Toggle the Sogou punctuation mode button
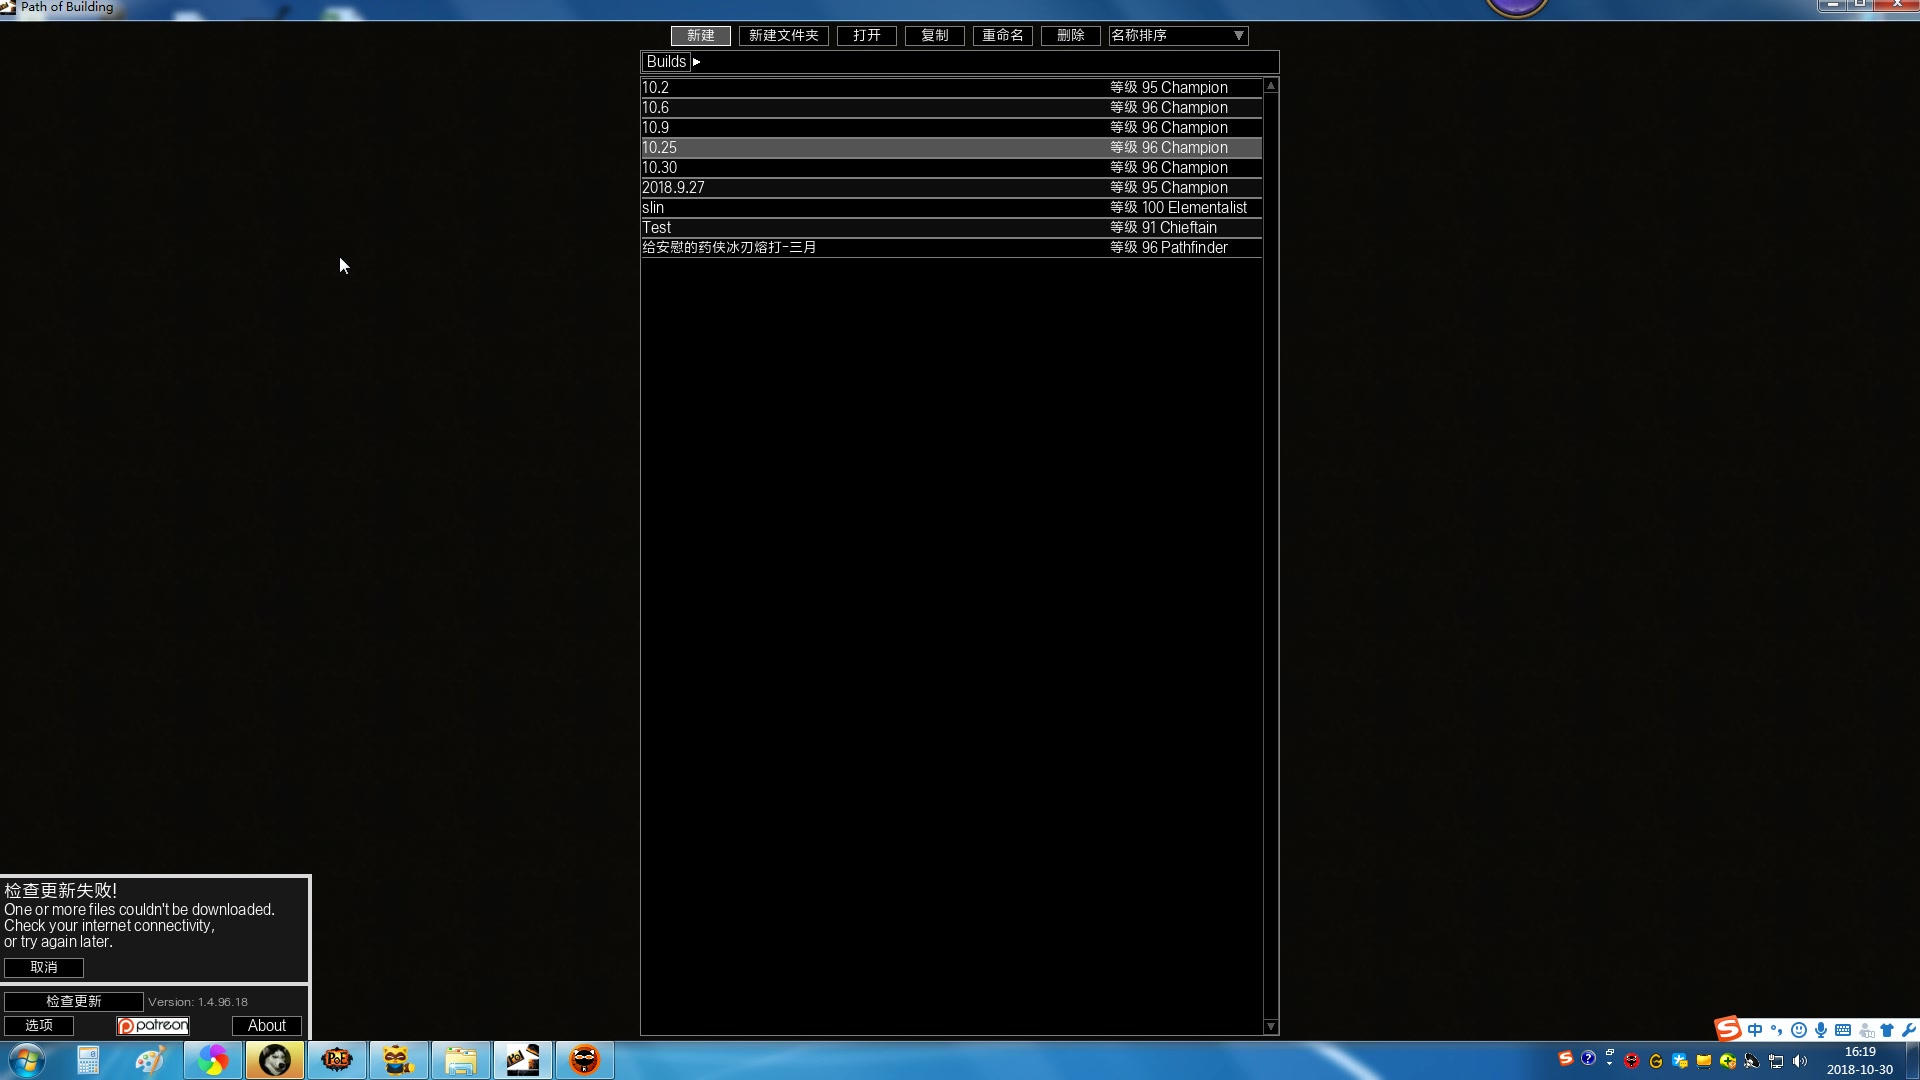This screenshot has height=1080, width=1920. [1777, 1030]
